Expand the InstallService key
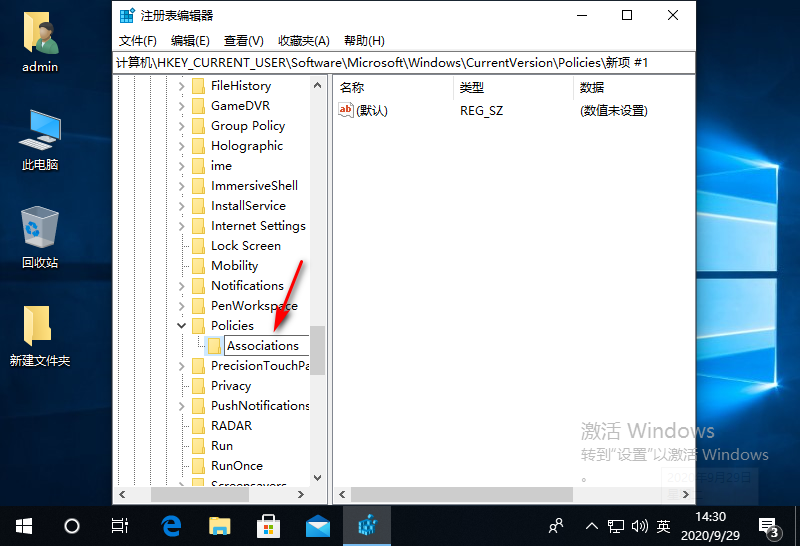The height and width of the screenshot is (546, 800). [x=182, y=206]
